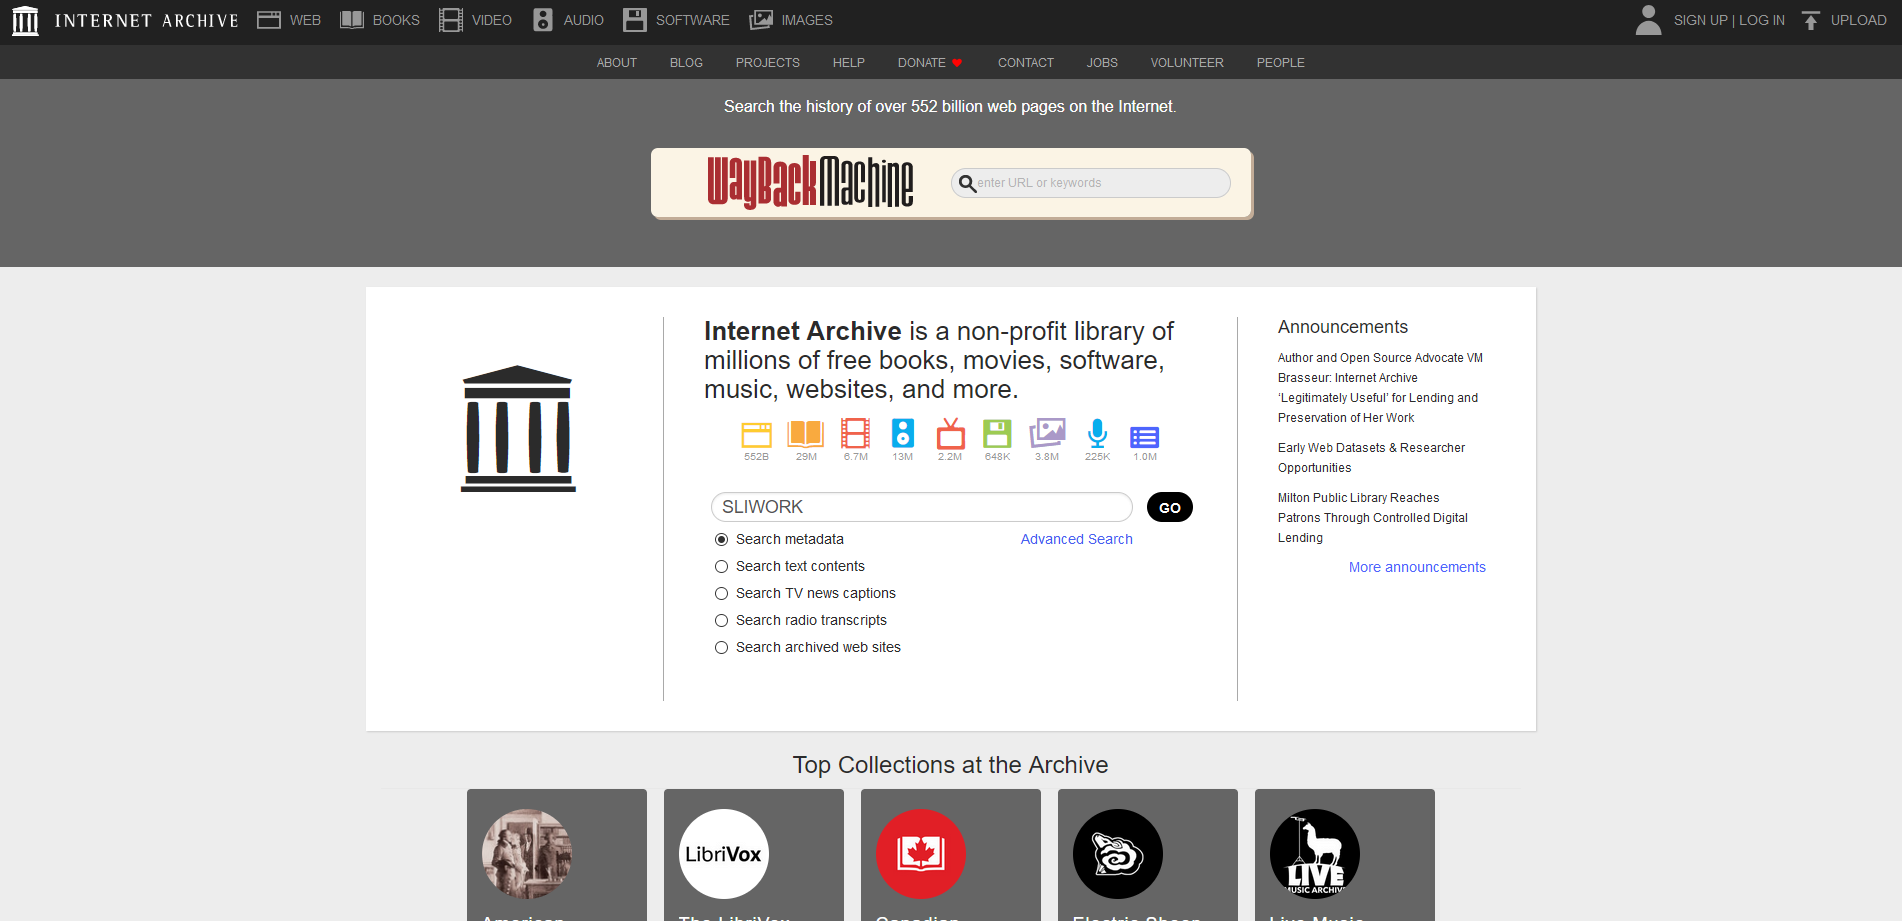Open the Web section icon in top bar
Screen dimensions: 1903x921
(x=269, y=20)
